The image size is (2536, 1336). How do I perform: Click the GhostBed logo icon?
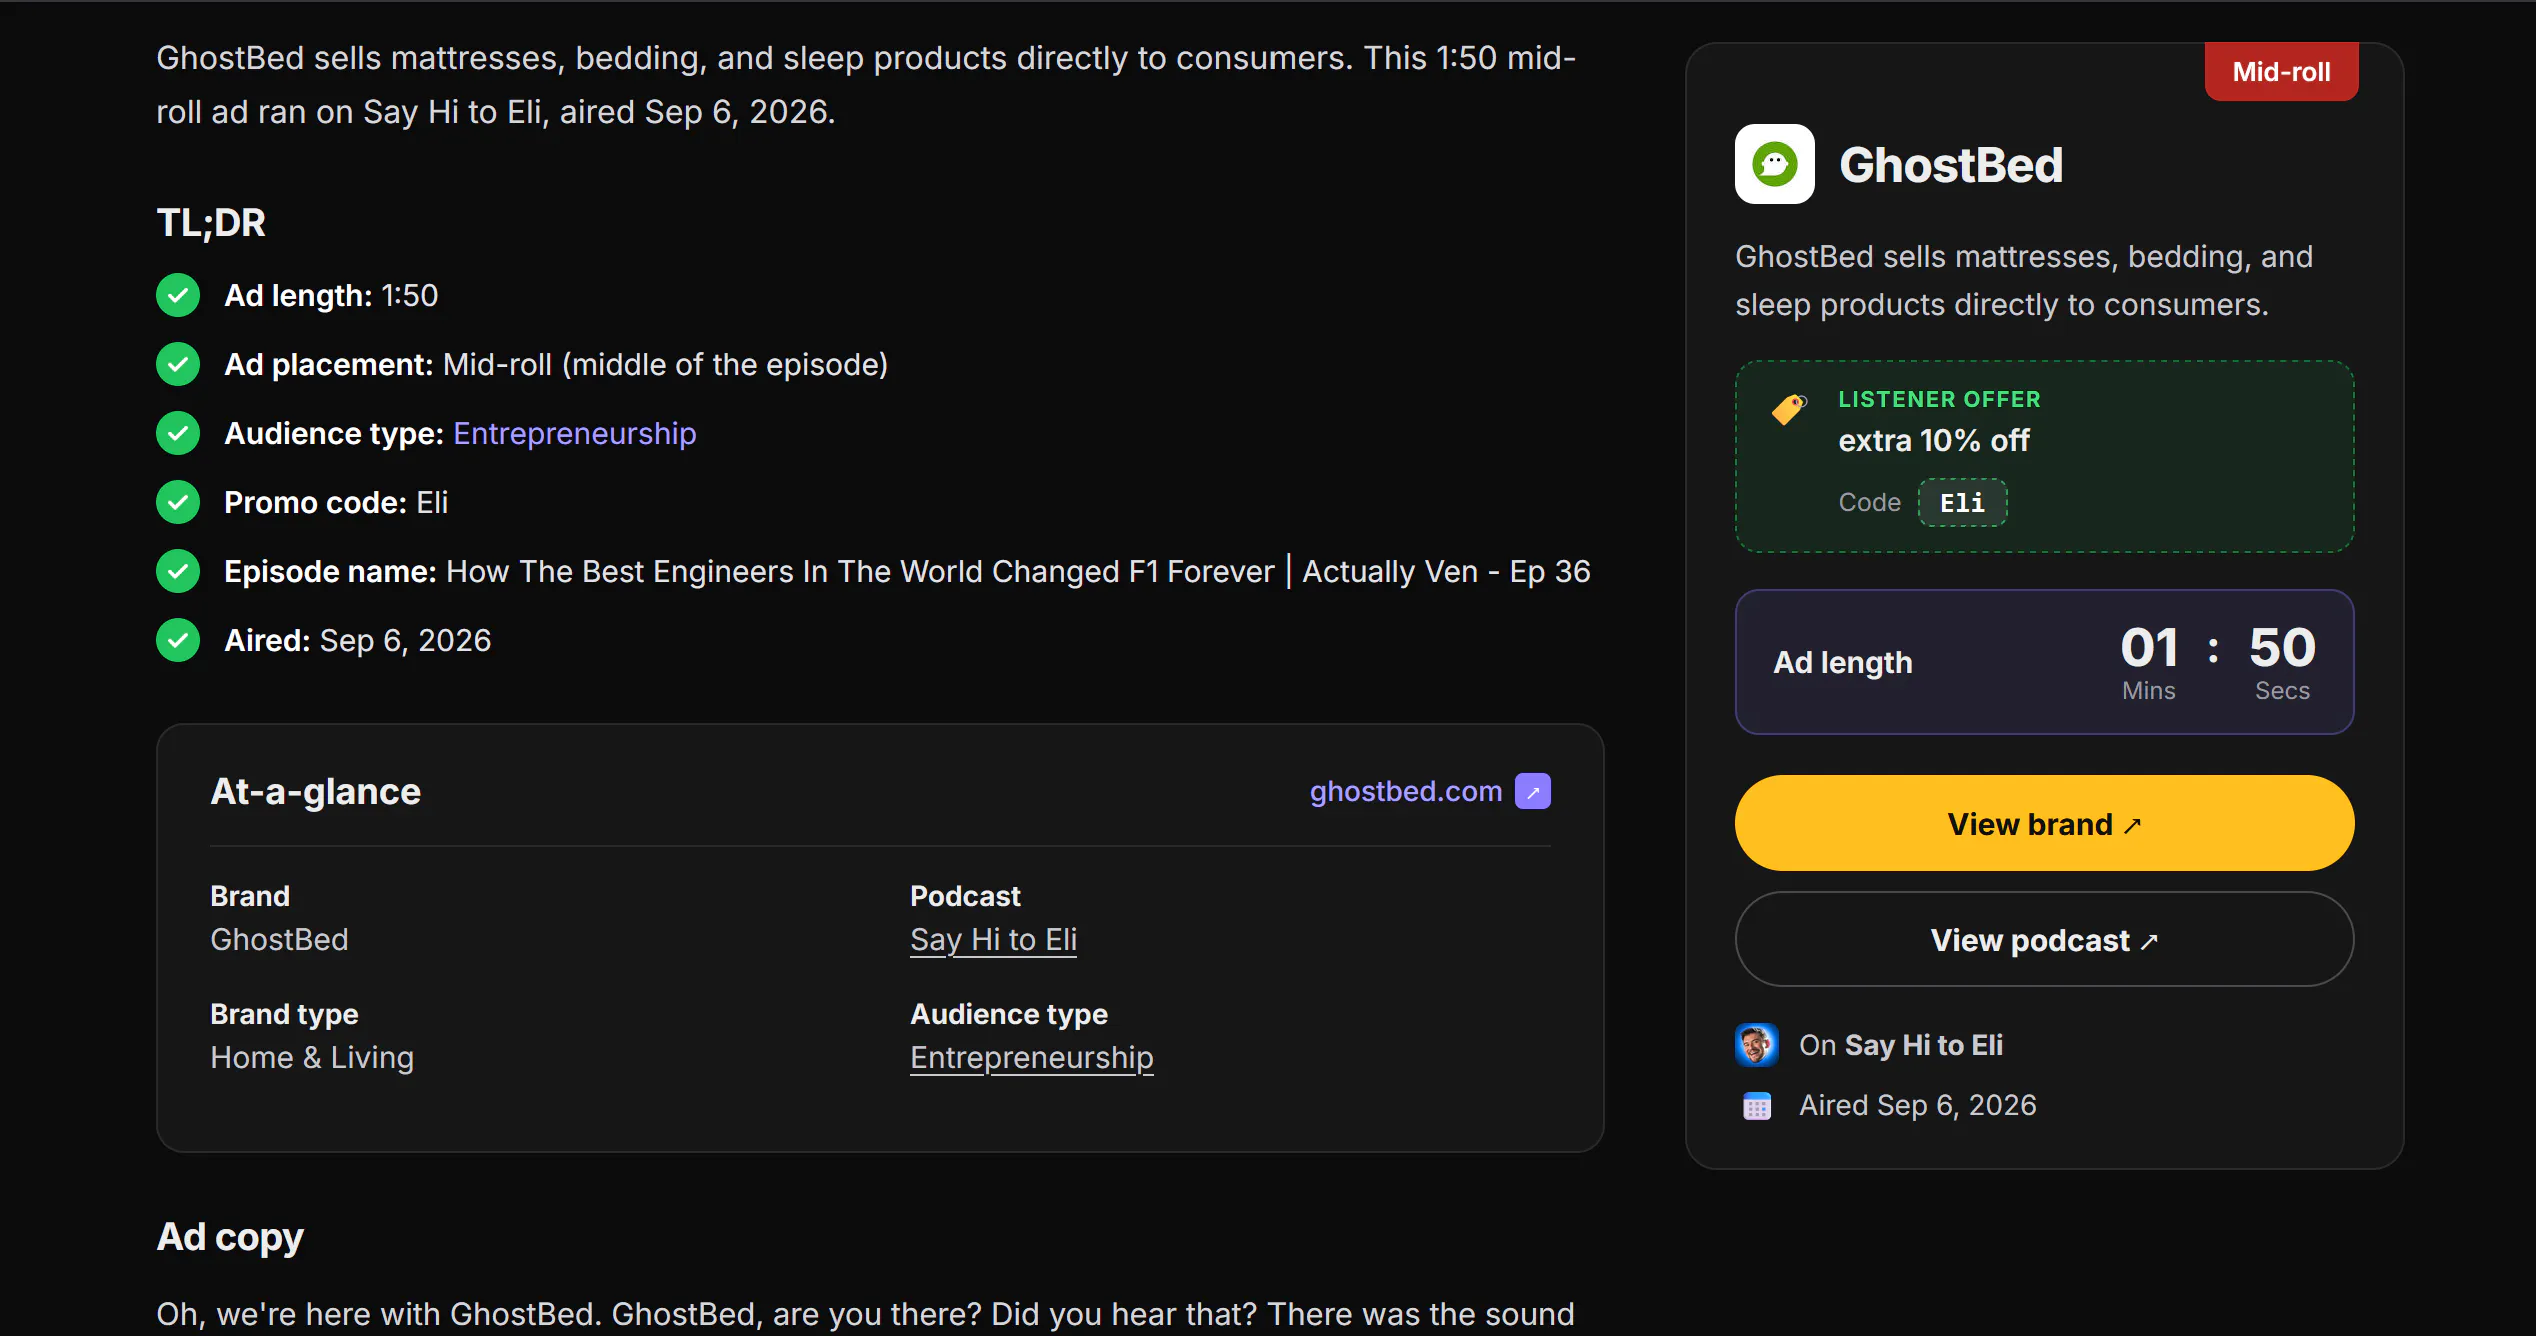pos(1774,164)
